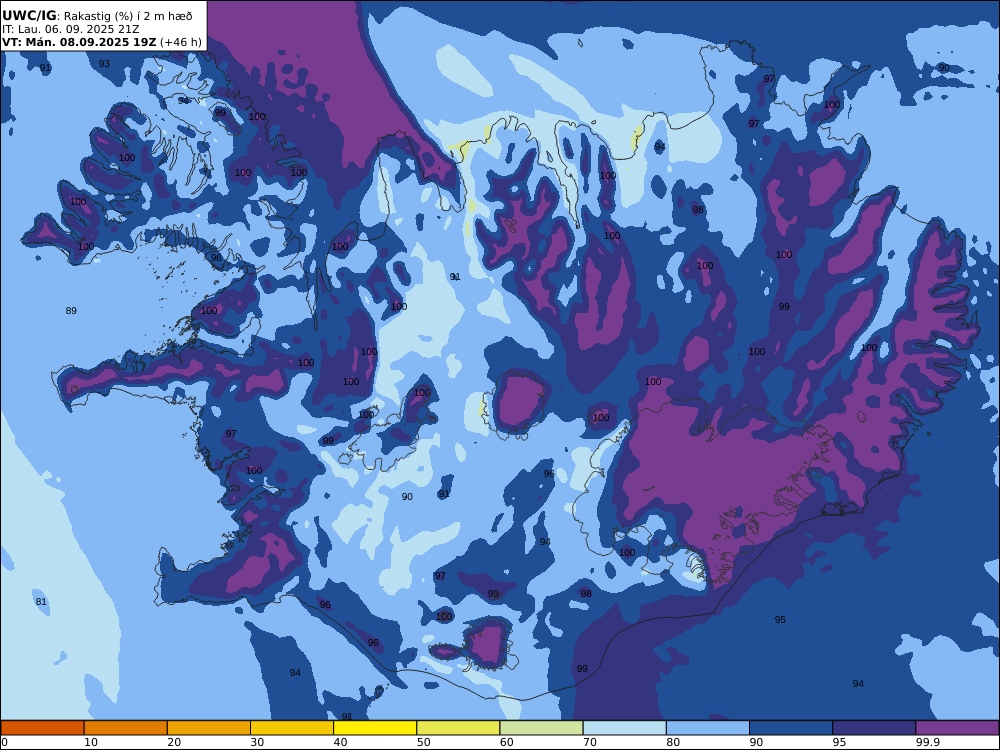
Task: Click the '93' humidity value on the map
Action: (x=104, y=64)
